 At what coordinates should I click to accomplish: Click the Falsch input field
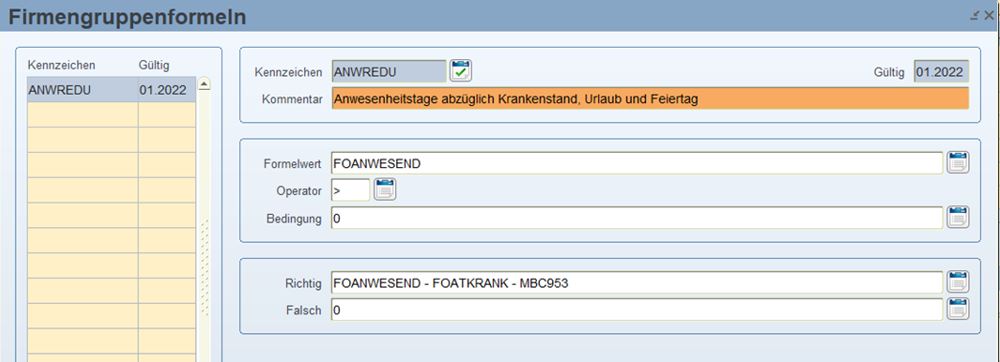click(x=637, y=310)
